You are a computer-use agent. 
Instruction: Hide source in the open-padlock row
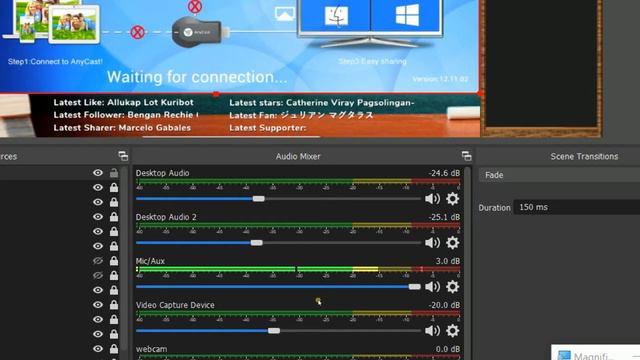(x=98, y=173)
